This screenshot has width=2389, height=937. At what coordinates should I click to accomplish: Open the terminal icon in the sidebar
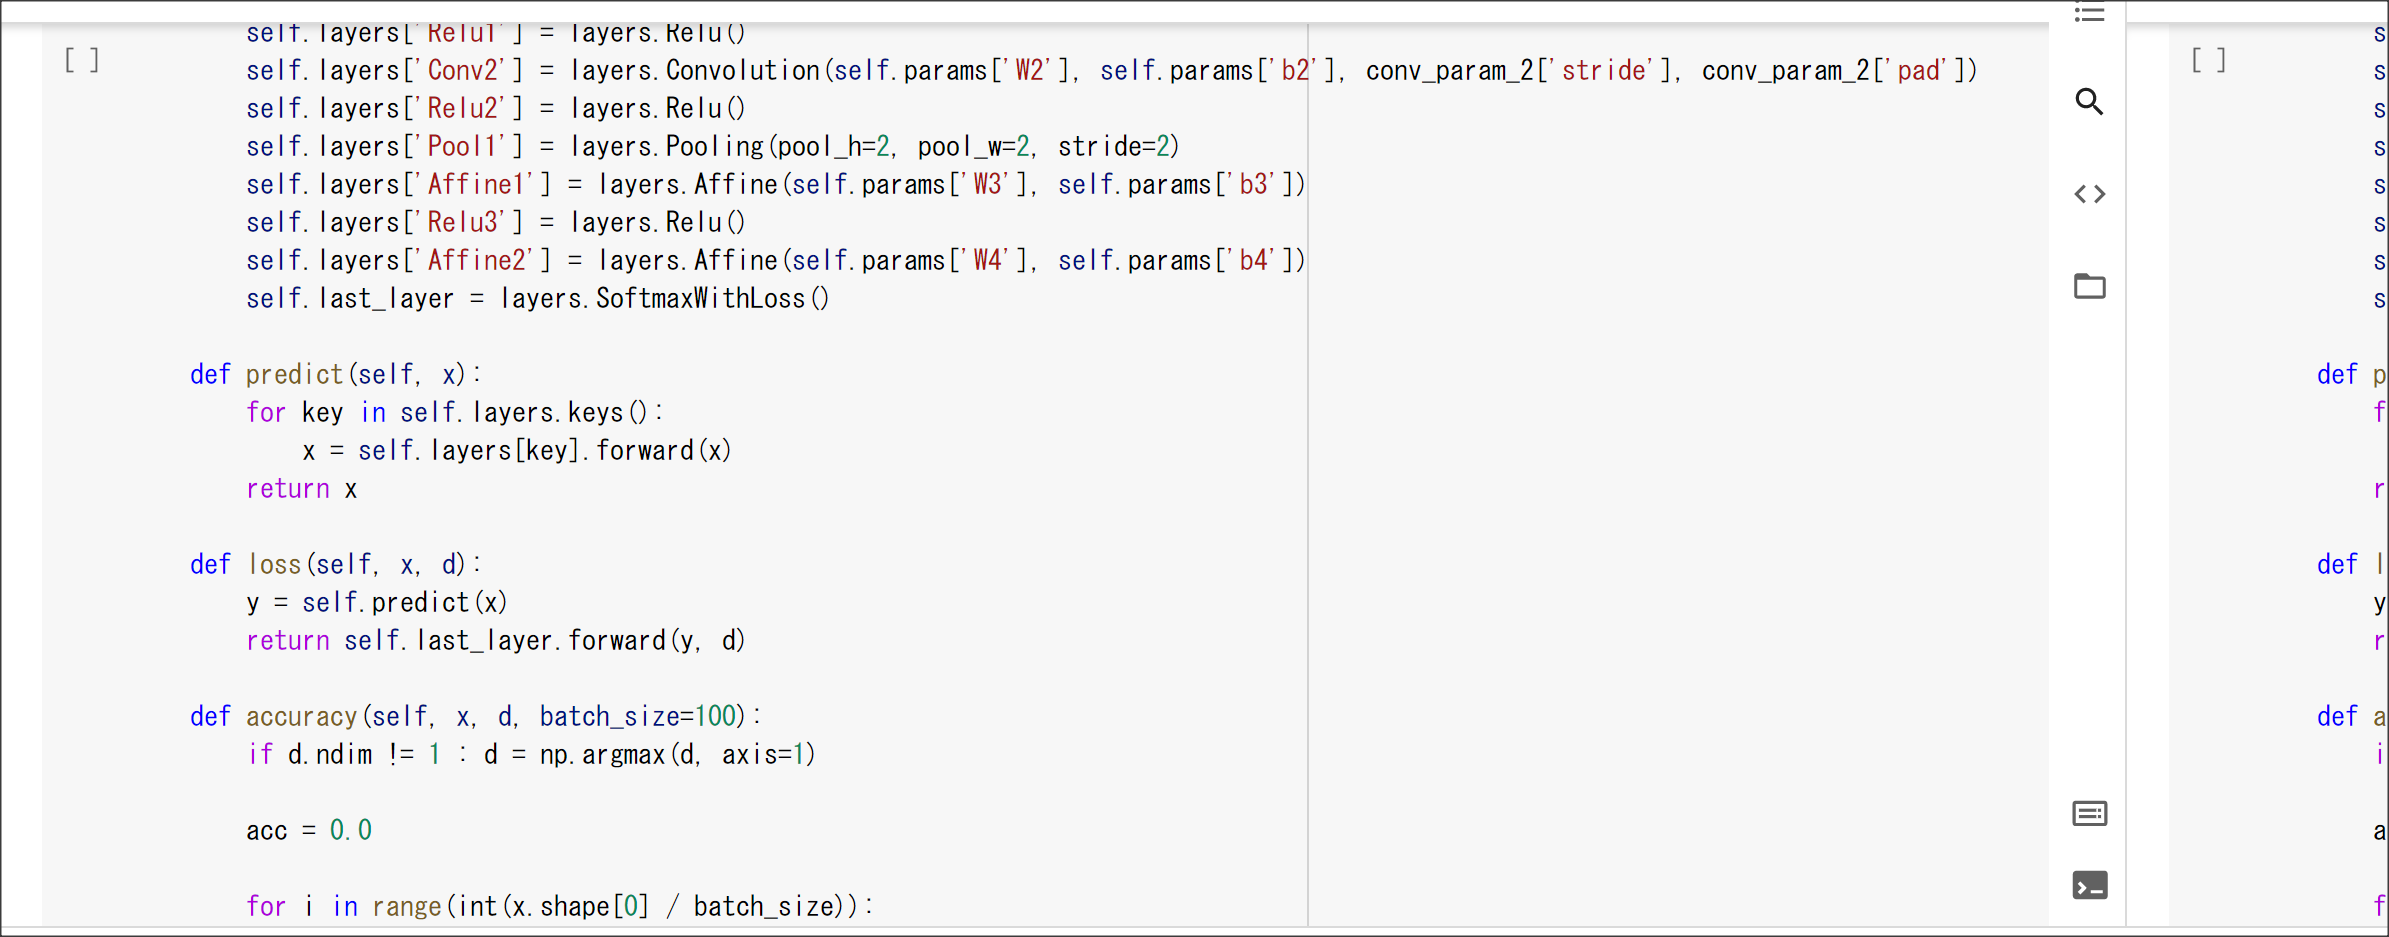point(2089,886)
